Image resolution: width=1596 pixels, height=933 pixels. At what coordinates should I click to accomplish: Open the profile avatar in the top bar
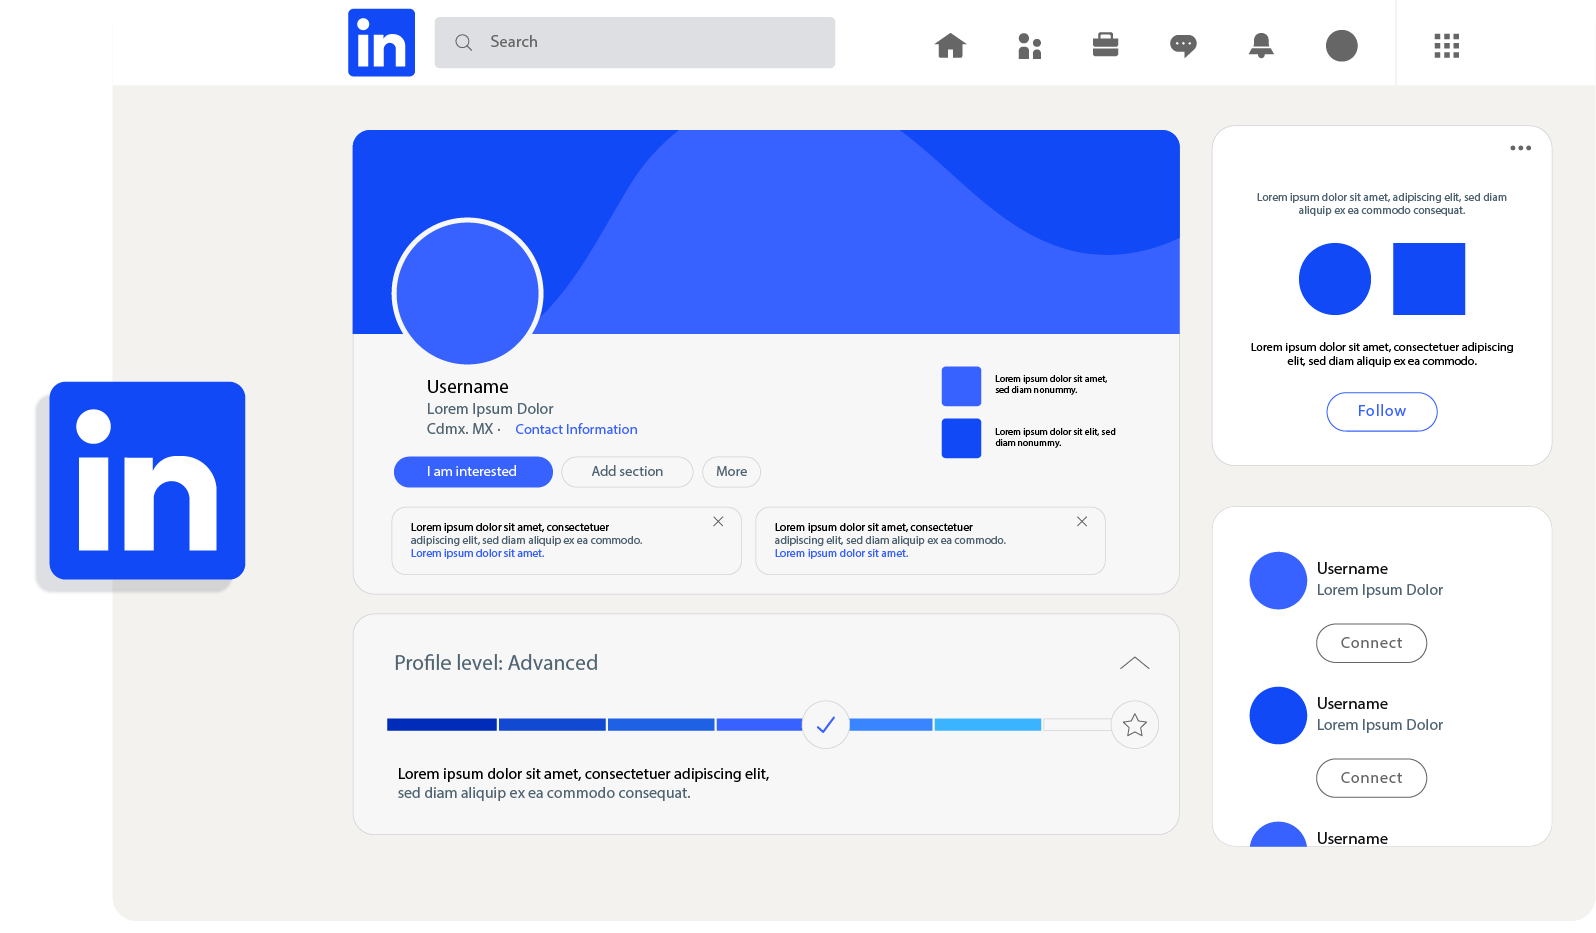1341,45
